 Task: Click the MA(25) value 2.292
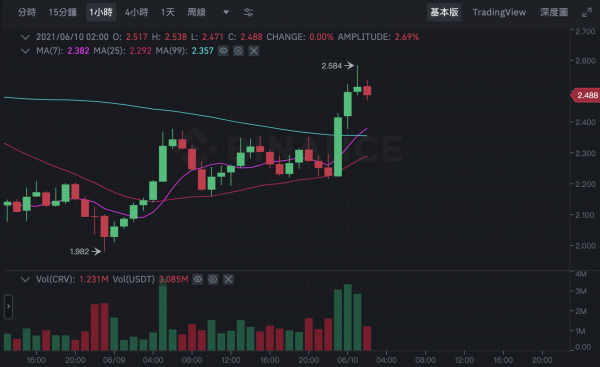point(140,51)
